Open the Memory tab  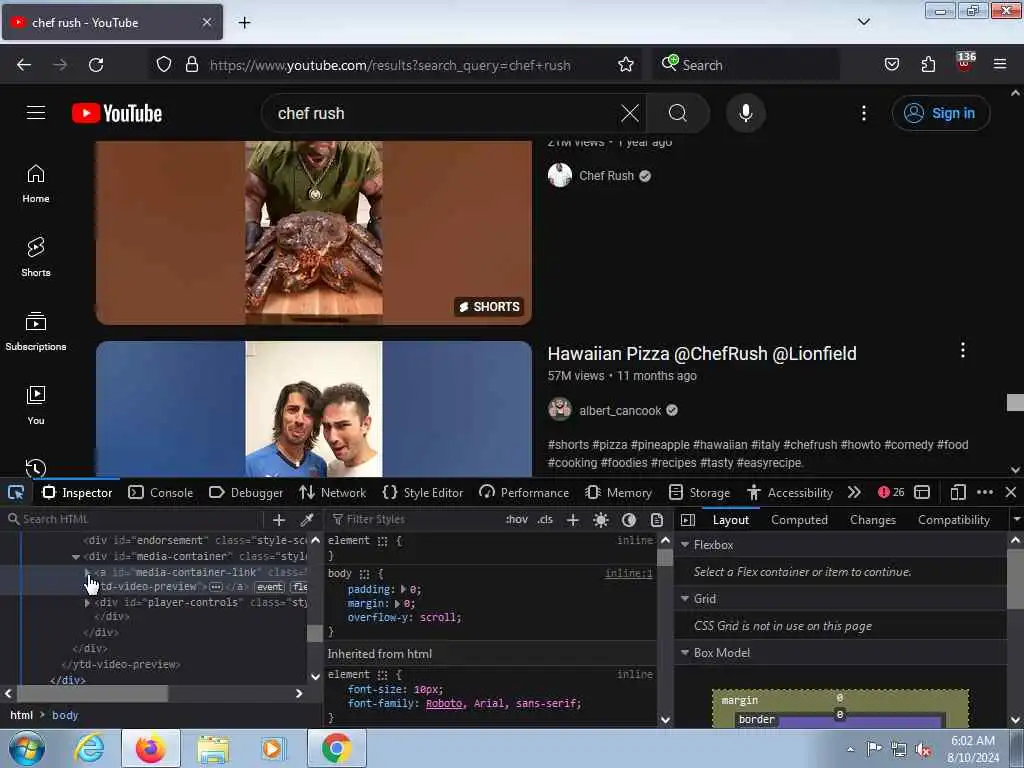[619, 492]
